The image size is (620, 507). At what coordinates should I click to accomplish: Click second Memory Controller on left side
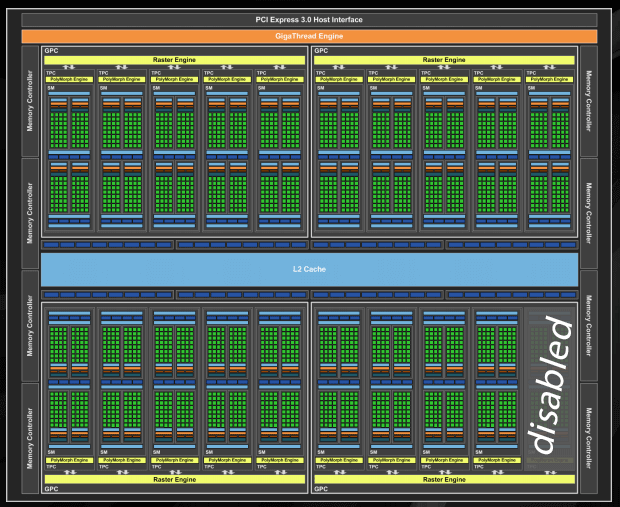click(x=30, y=214)
